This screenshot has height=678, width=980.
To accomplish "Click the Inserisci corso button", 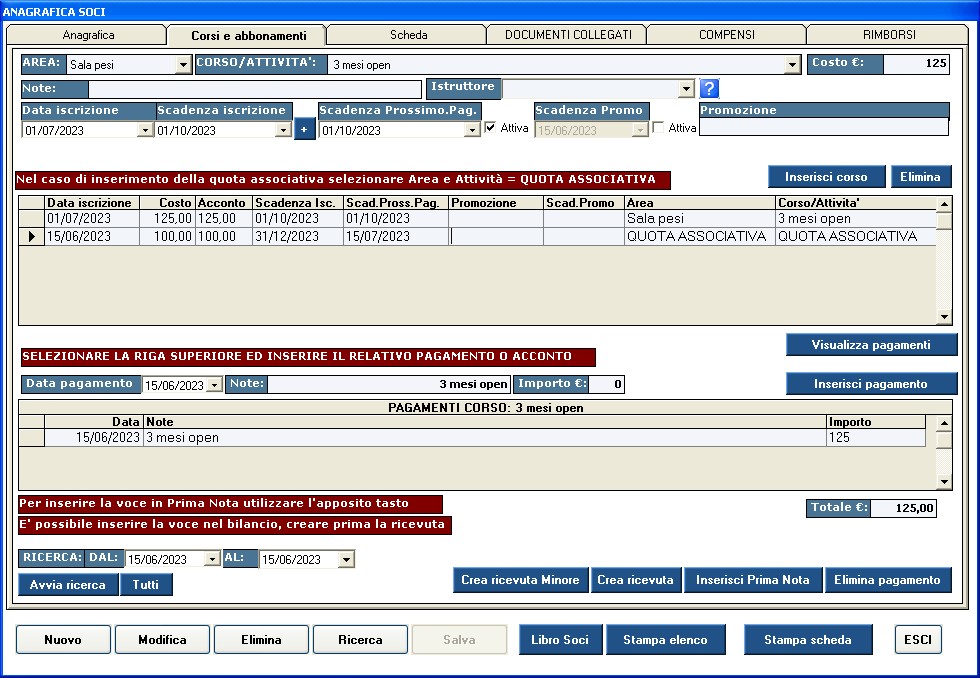I will point(826,177).
